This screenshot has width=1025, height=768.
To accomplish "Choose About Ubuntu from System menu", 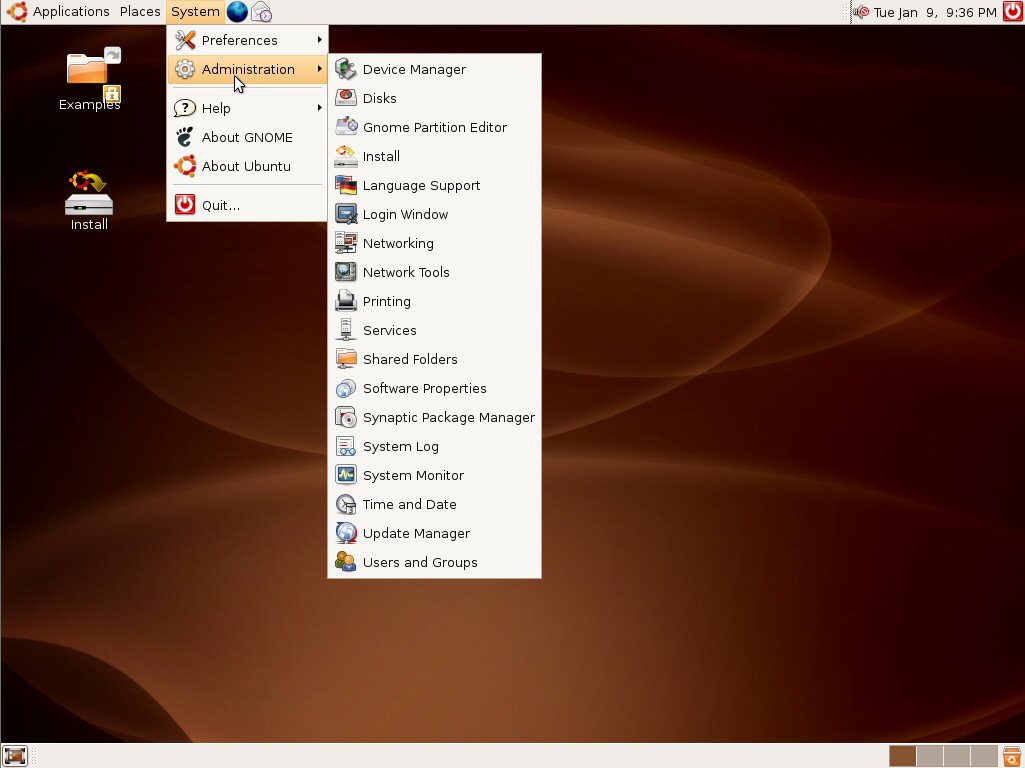I will pyautogui.click(x=247, y=166).
